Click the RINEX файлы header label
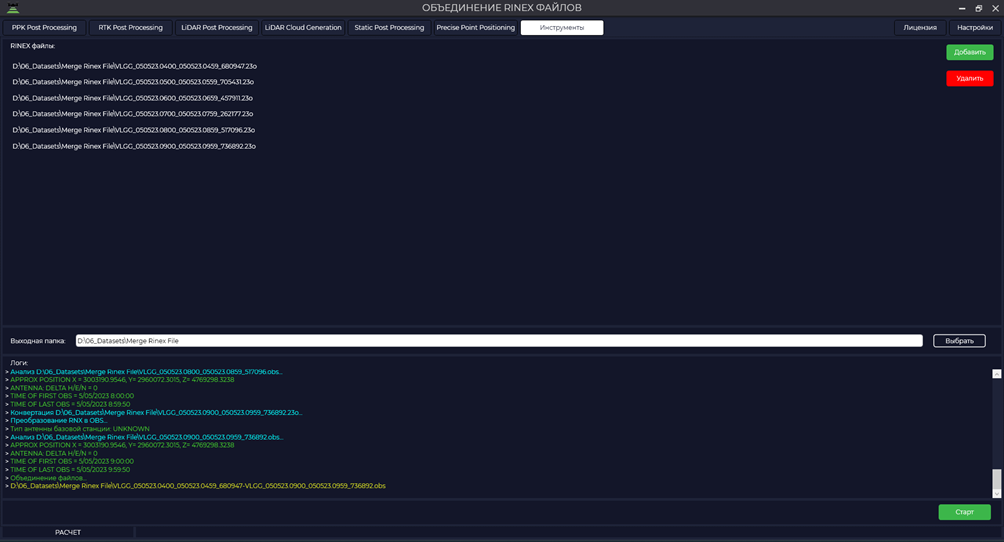 [x=33, y=46]
